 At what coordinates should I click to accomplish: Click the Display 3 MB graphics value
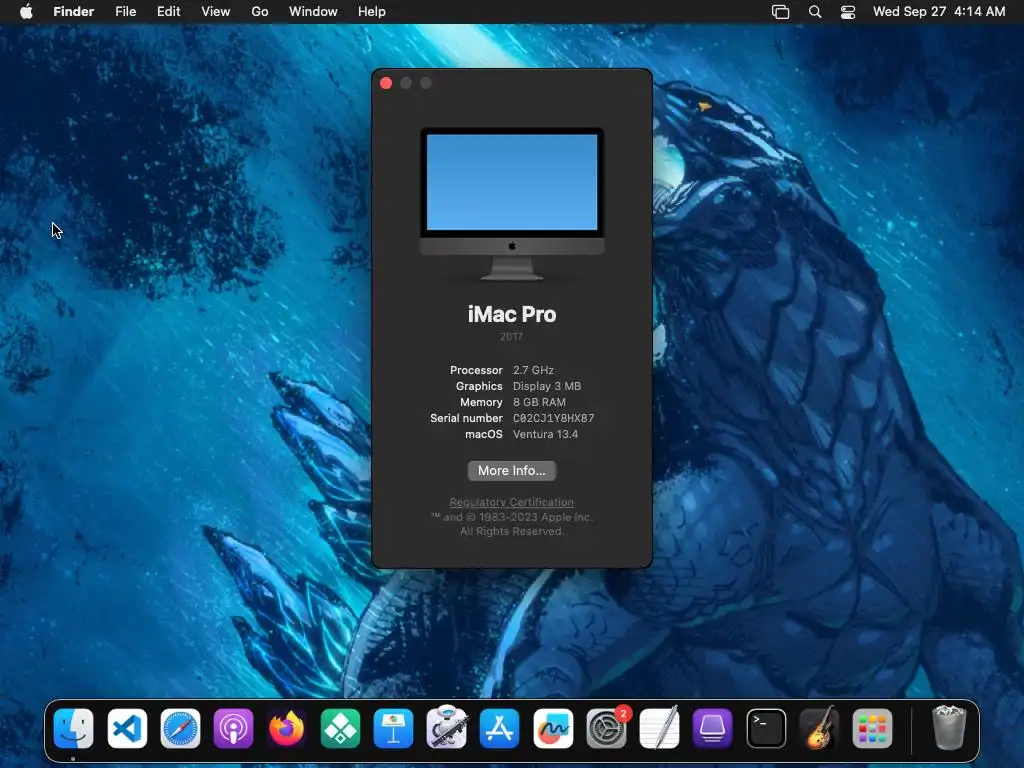click(547, 386)
